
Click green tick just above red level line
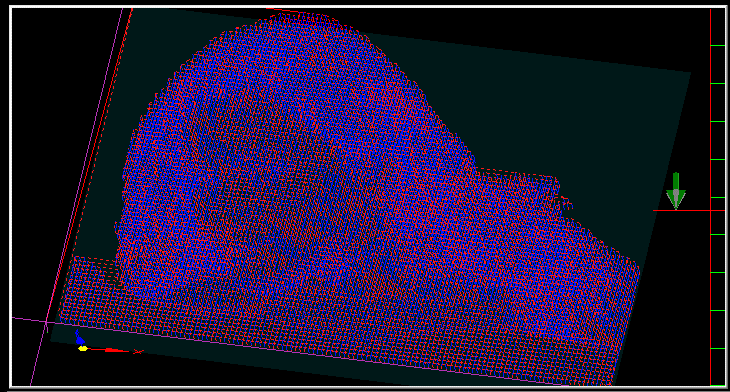[718, 197]
